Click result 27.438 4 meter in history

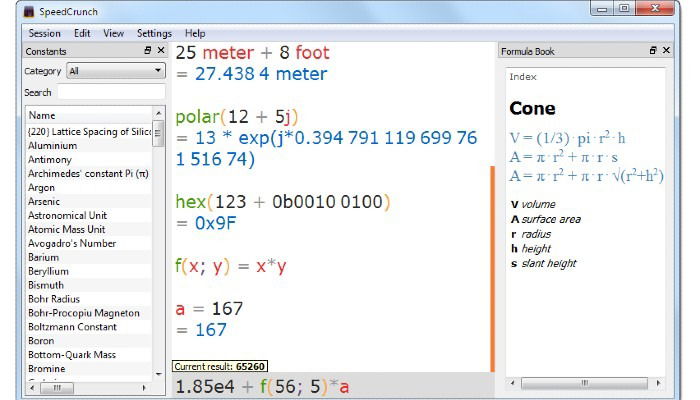point(260,74)
